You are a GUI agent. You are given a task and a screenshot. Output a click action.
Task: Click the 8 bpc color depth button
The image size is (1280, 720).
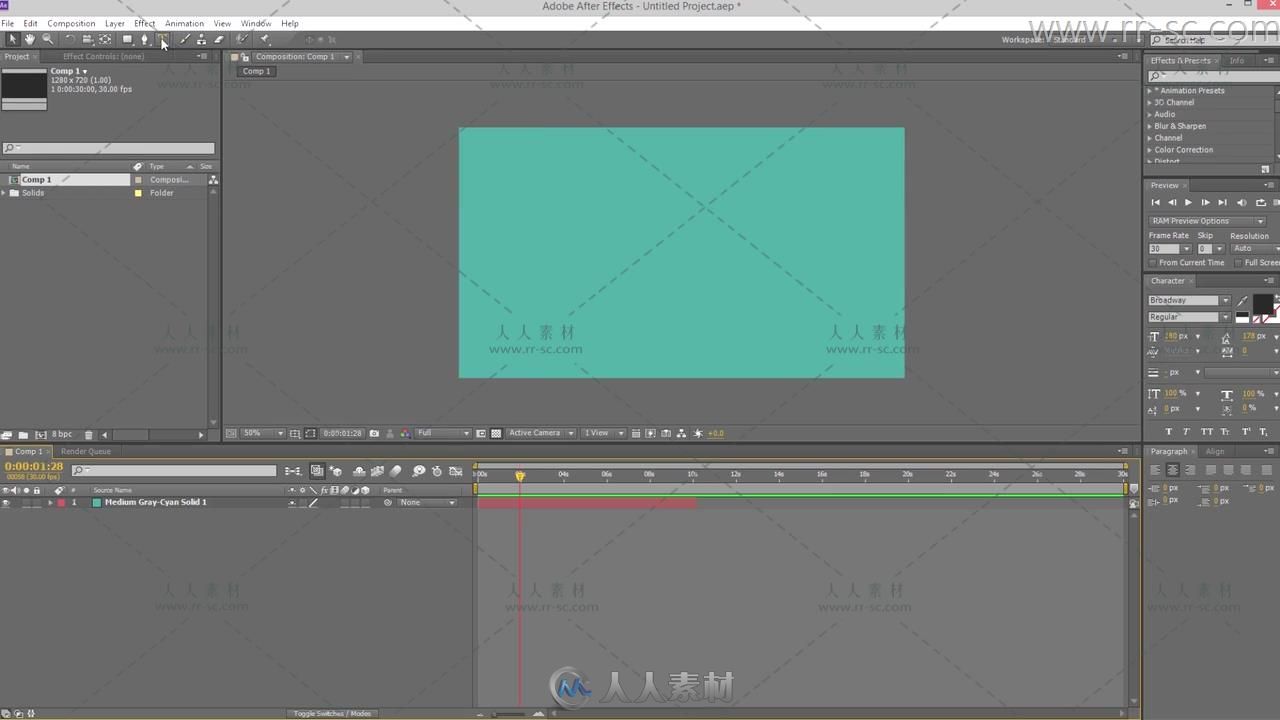(62, 435)
